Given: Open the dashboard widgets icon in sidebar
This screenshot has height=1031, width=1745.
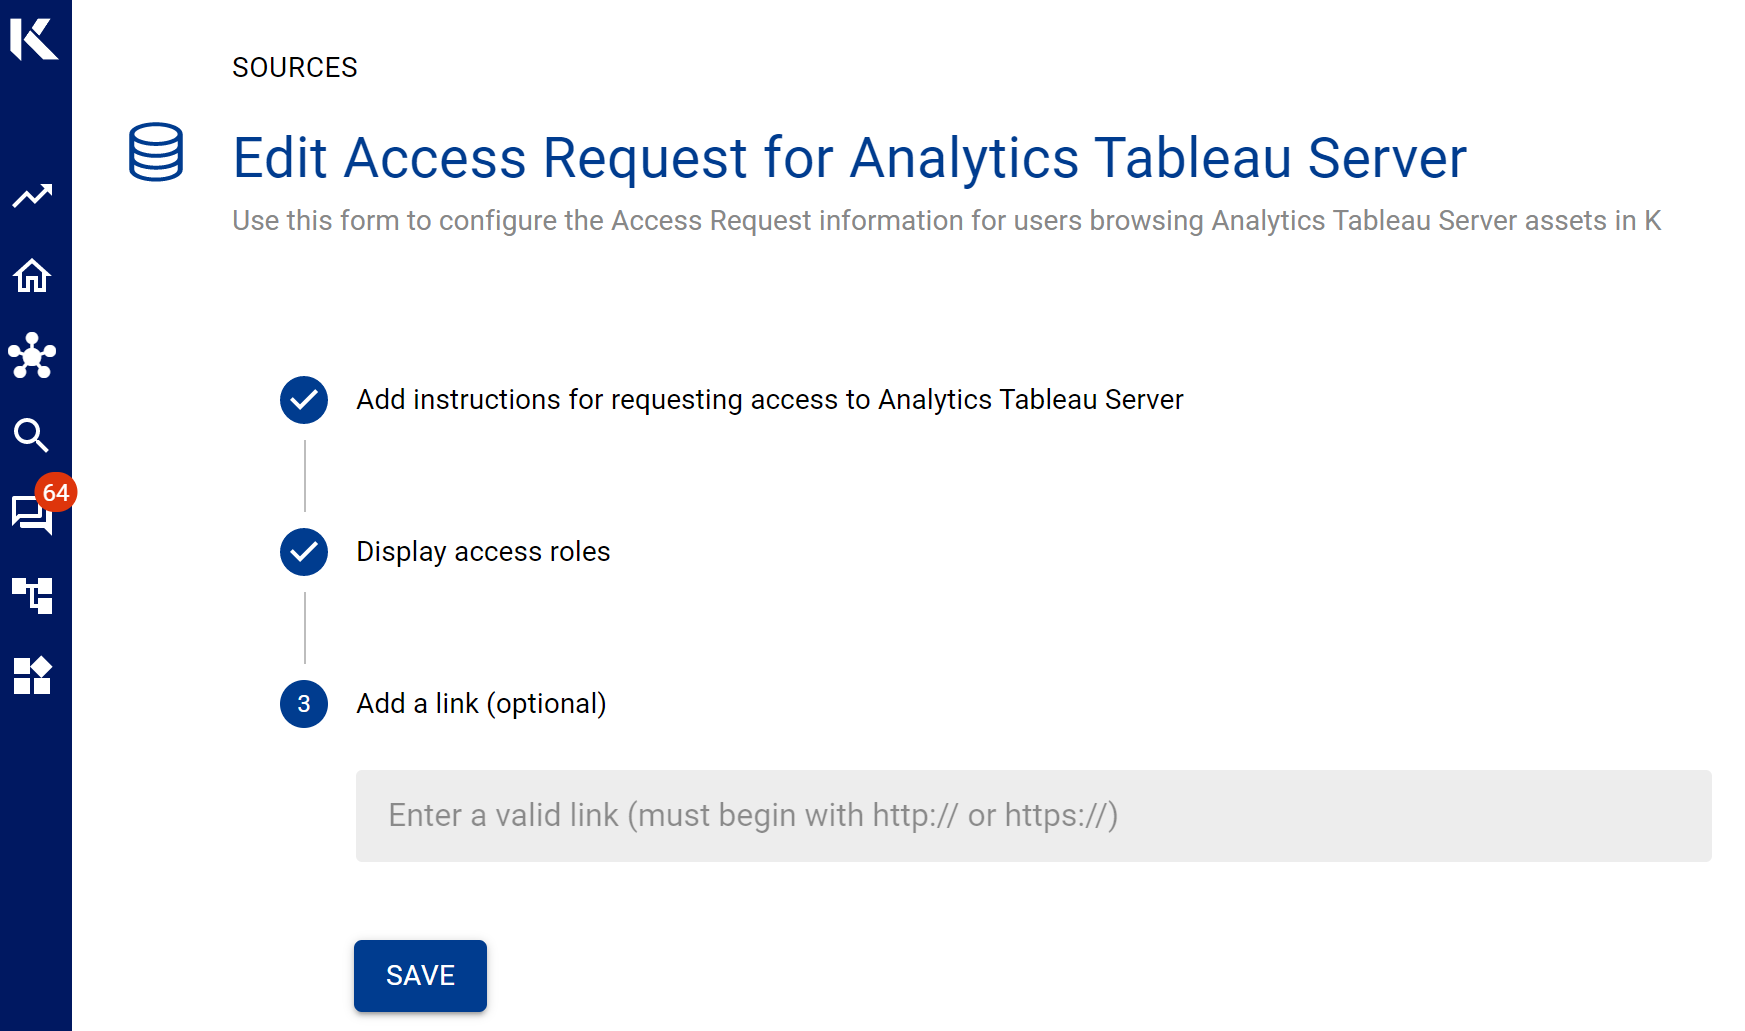Looking at the screenshot, I should click(x=33, y=677).
